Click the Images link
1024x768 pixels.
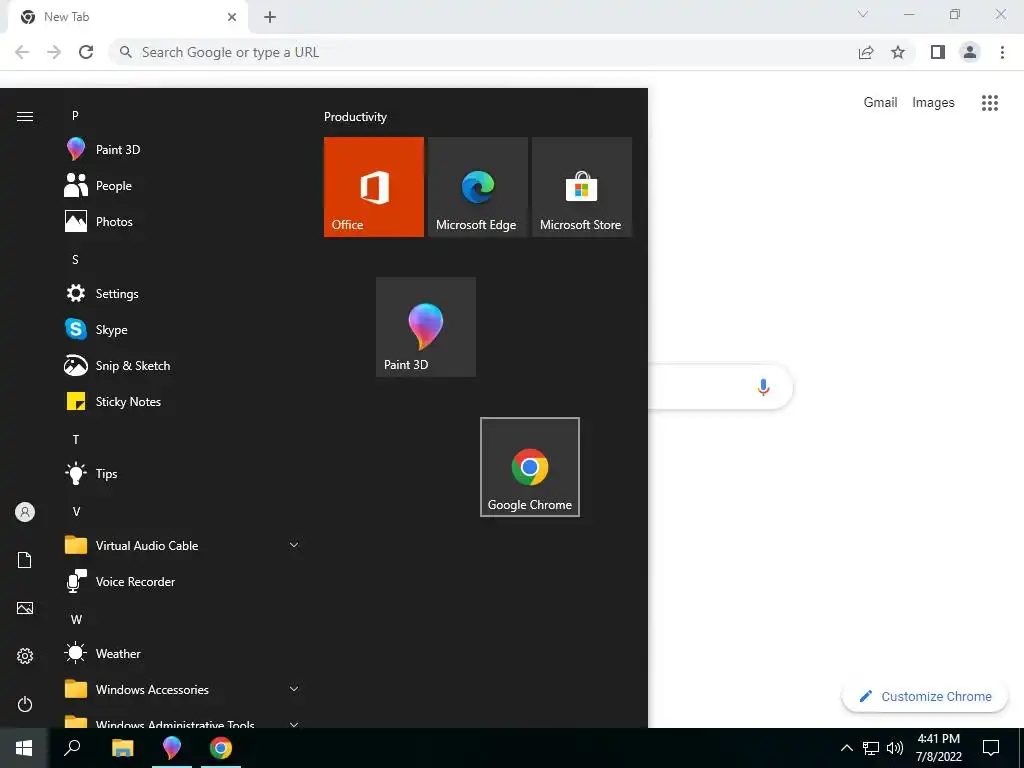tap(933, 103)
